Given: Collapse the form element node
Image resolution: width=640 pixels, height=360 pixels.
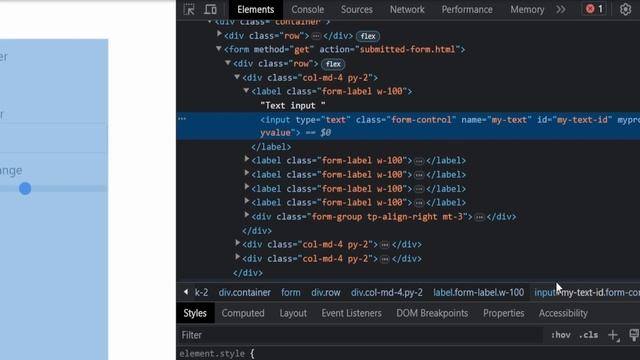Looking at the screenshot, I should 219,49.
